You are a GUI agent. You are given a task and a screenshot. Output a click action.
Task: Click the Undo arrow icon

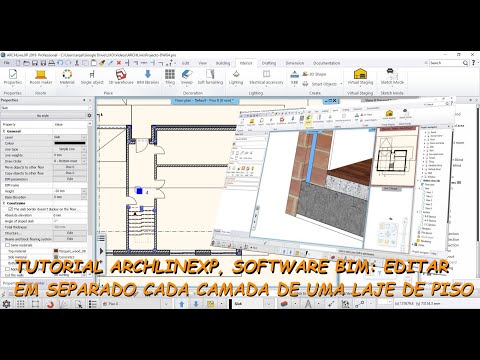coord(60,63)
